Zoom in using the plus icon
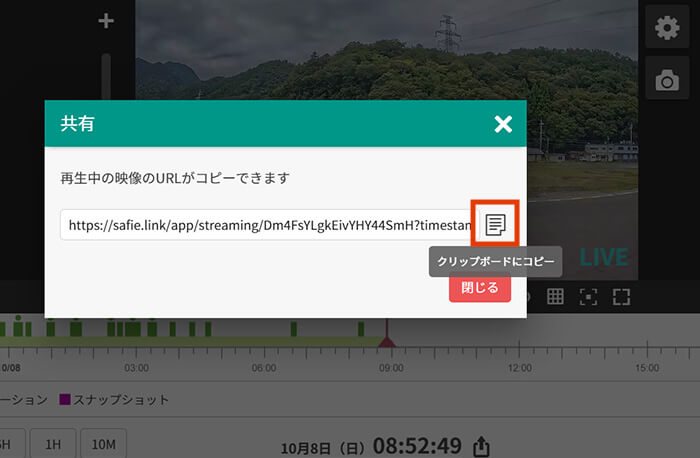 pos(106,22)
